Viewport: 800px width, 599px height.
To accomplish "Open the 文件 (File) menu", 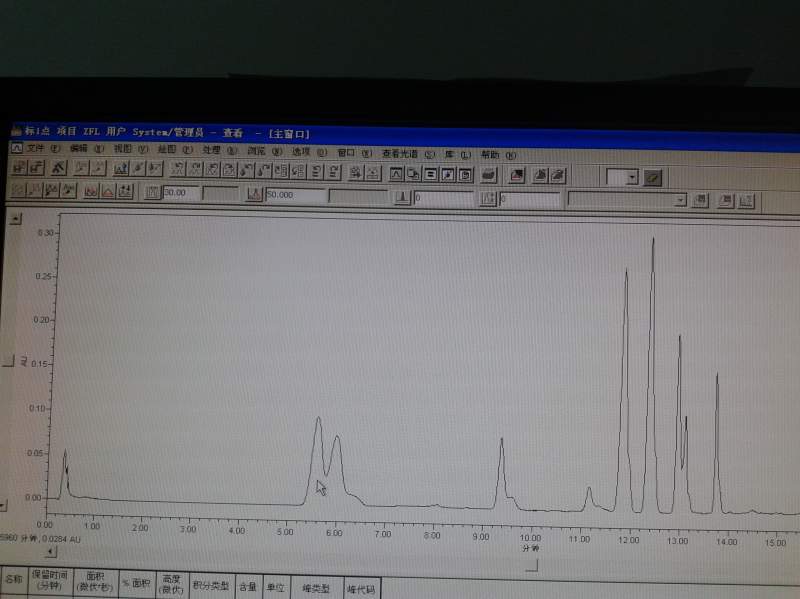I will 43,148.
